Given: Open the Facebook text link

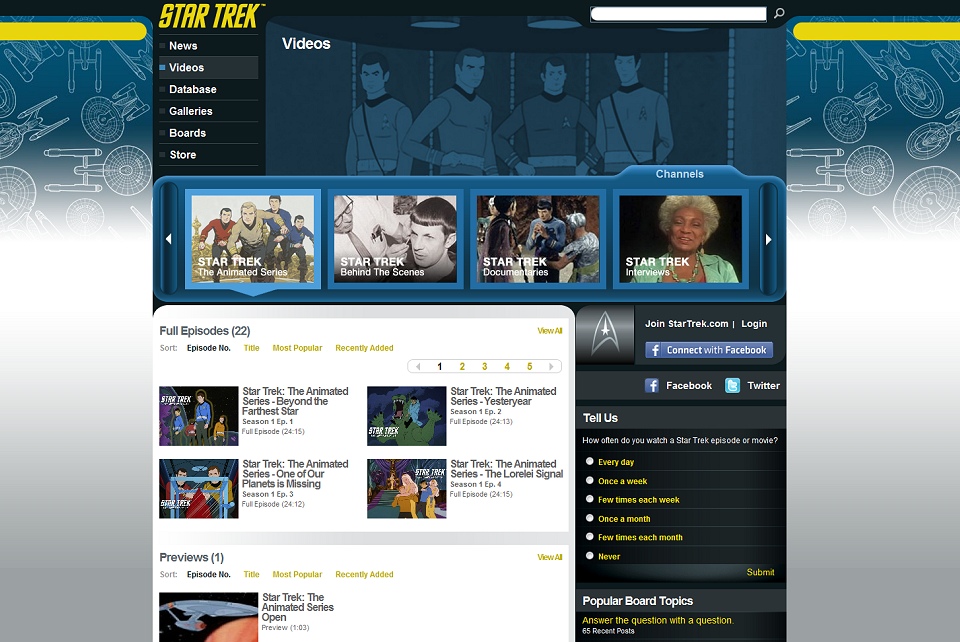Looking at the screenshot, I should point(689,386).
